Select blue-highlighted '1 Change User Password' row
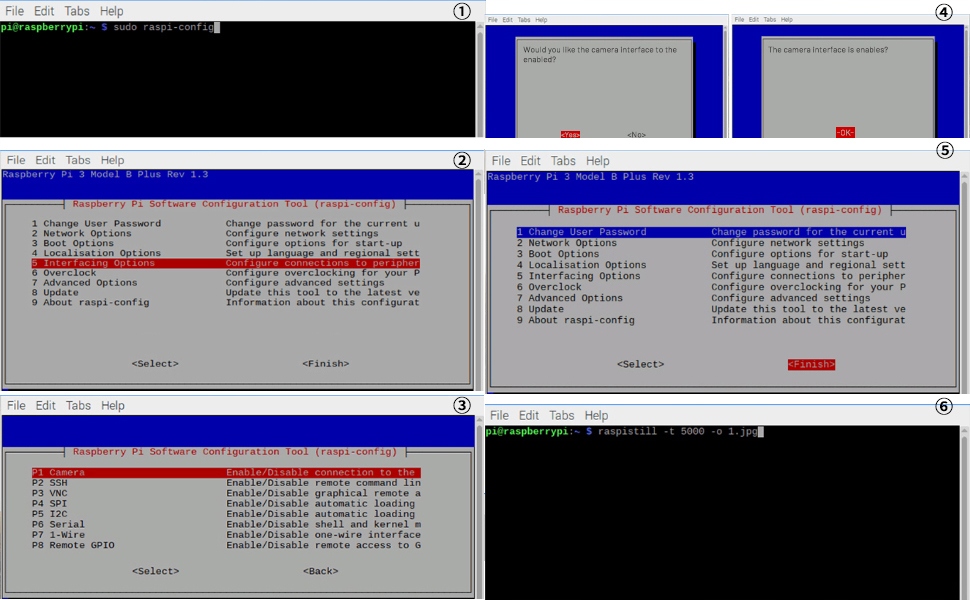 (711, 232)
